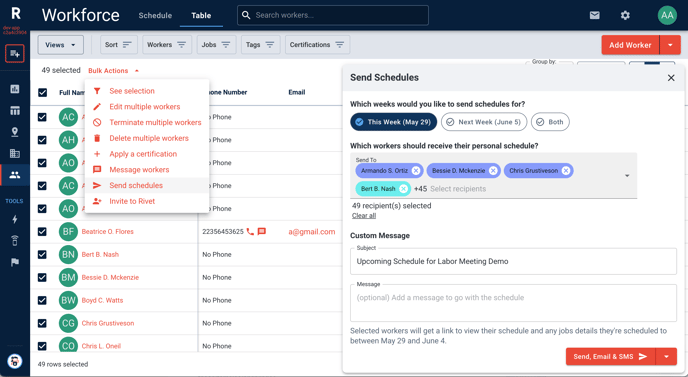Click the Send, Email & SMS button

(x=610, y=357)
